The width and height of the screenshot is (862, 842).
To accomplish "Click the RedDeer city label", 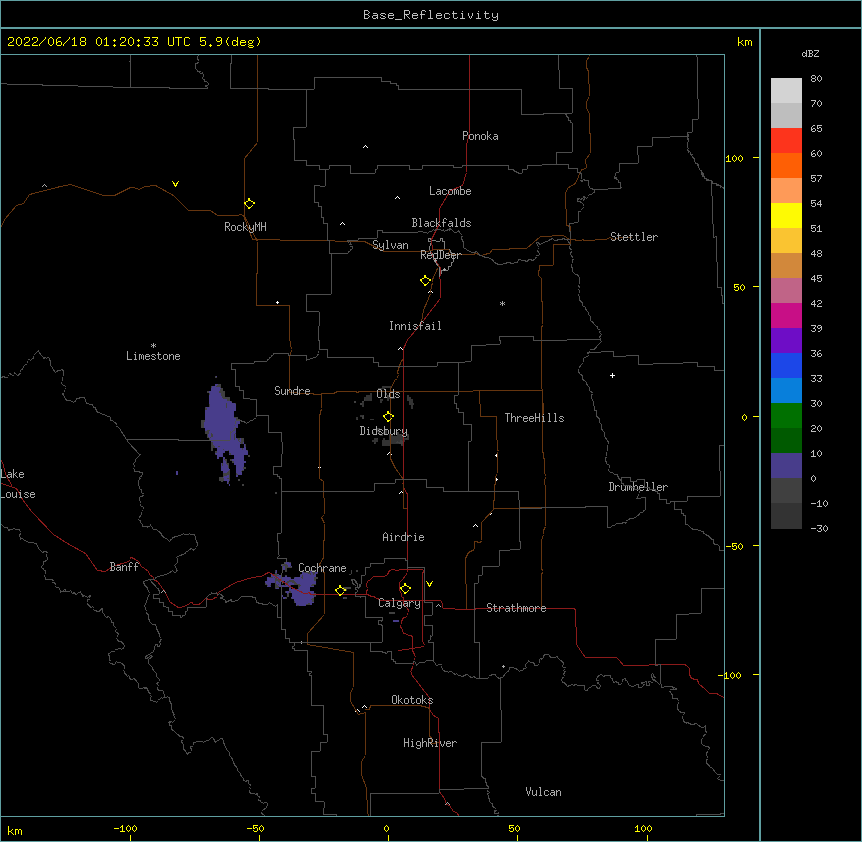I will (x=440, y=255).
